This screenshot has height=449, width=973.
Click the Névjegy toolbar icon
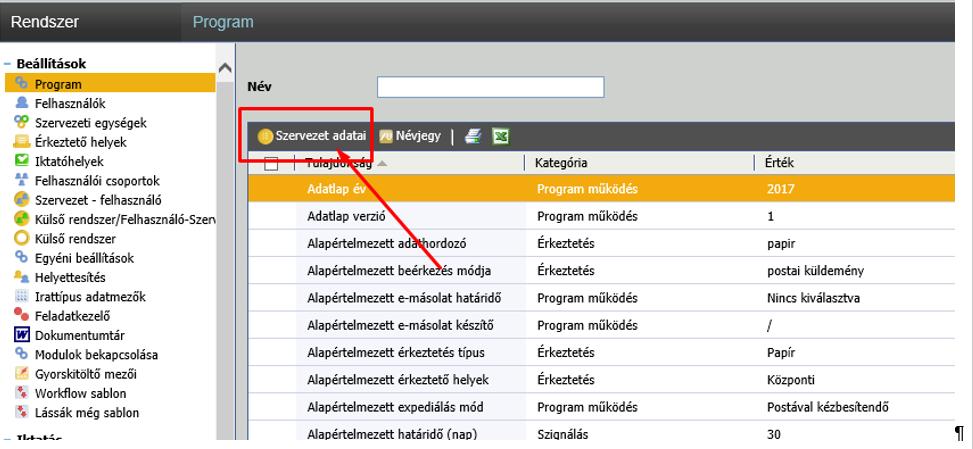pos(386,136)
